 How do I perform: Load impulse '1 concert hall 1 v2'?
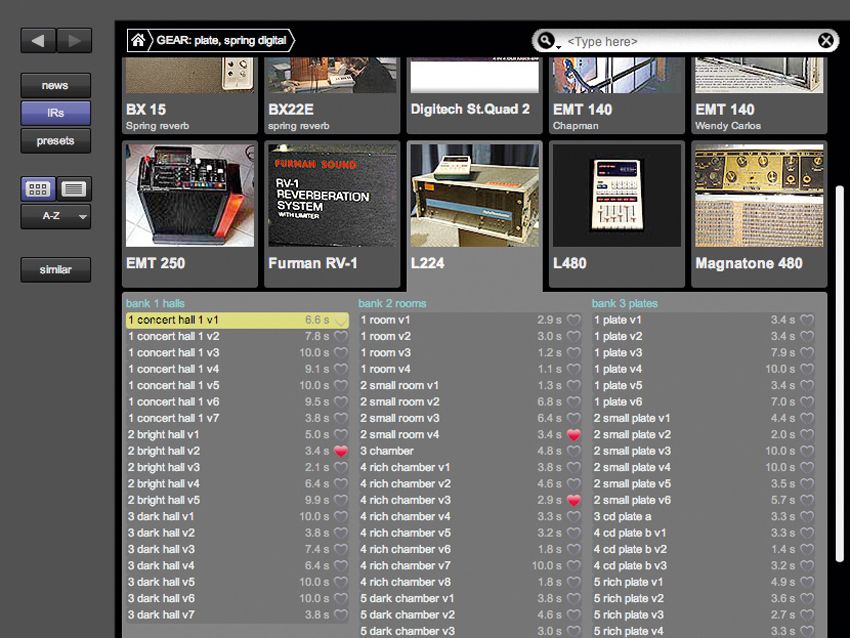(x=237, y=337)
